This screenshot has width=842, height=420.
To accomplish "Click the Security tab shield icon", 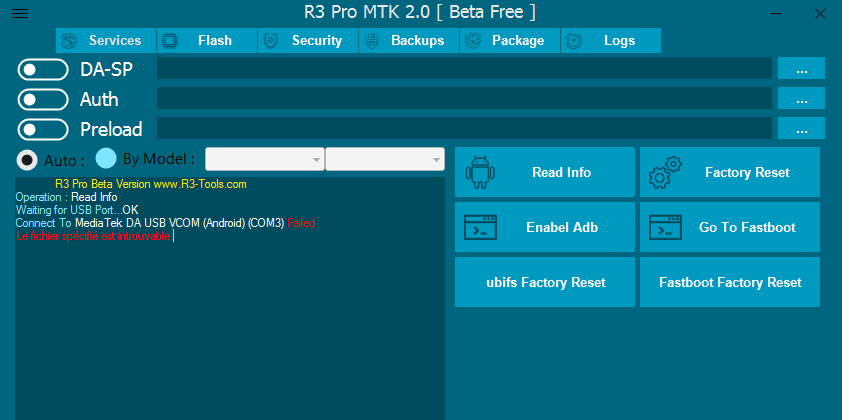I will click(271, 41).
